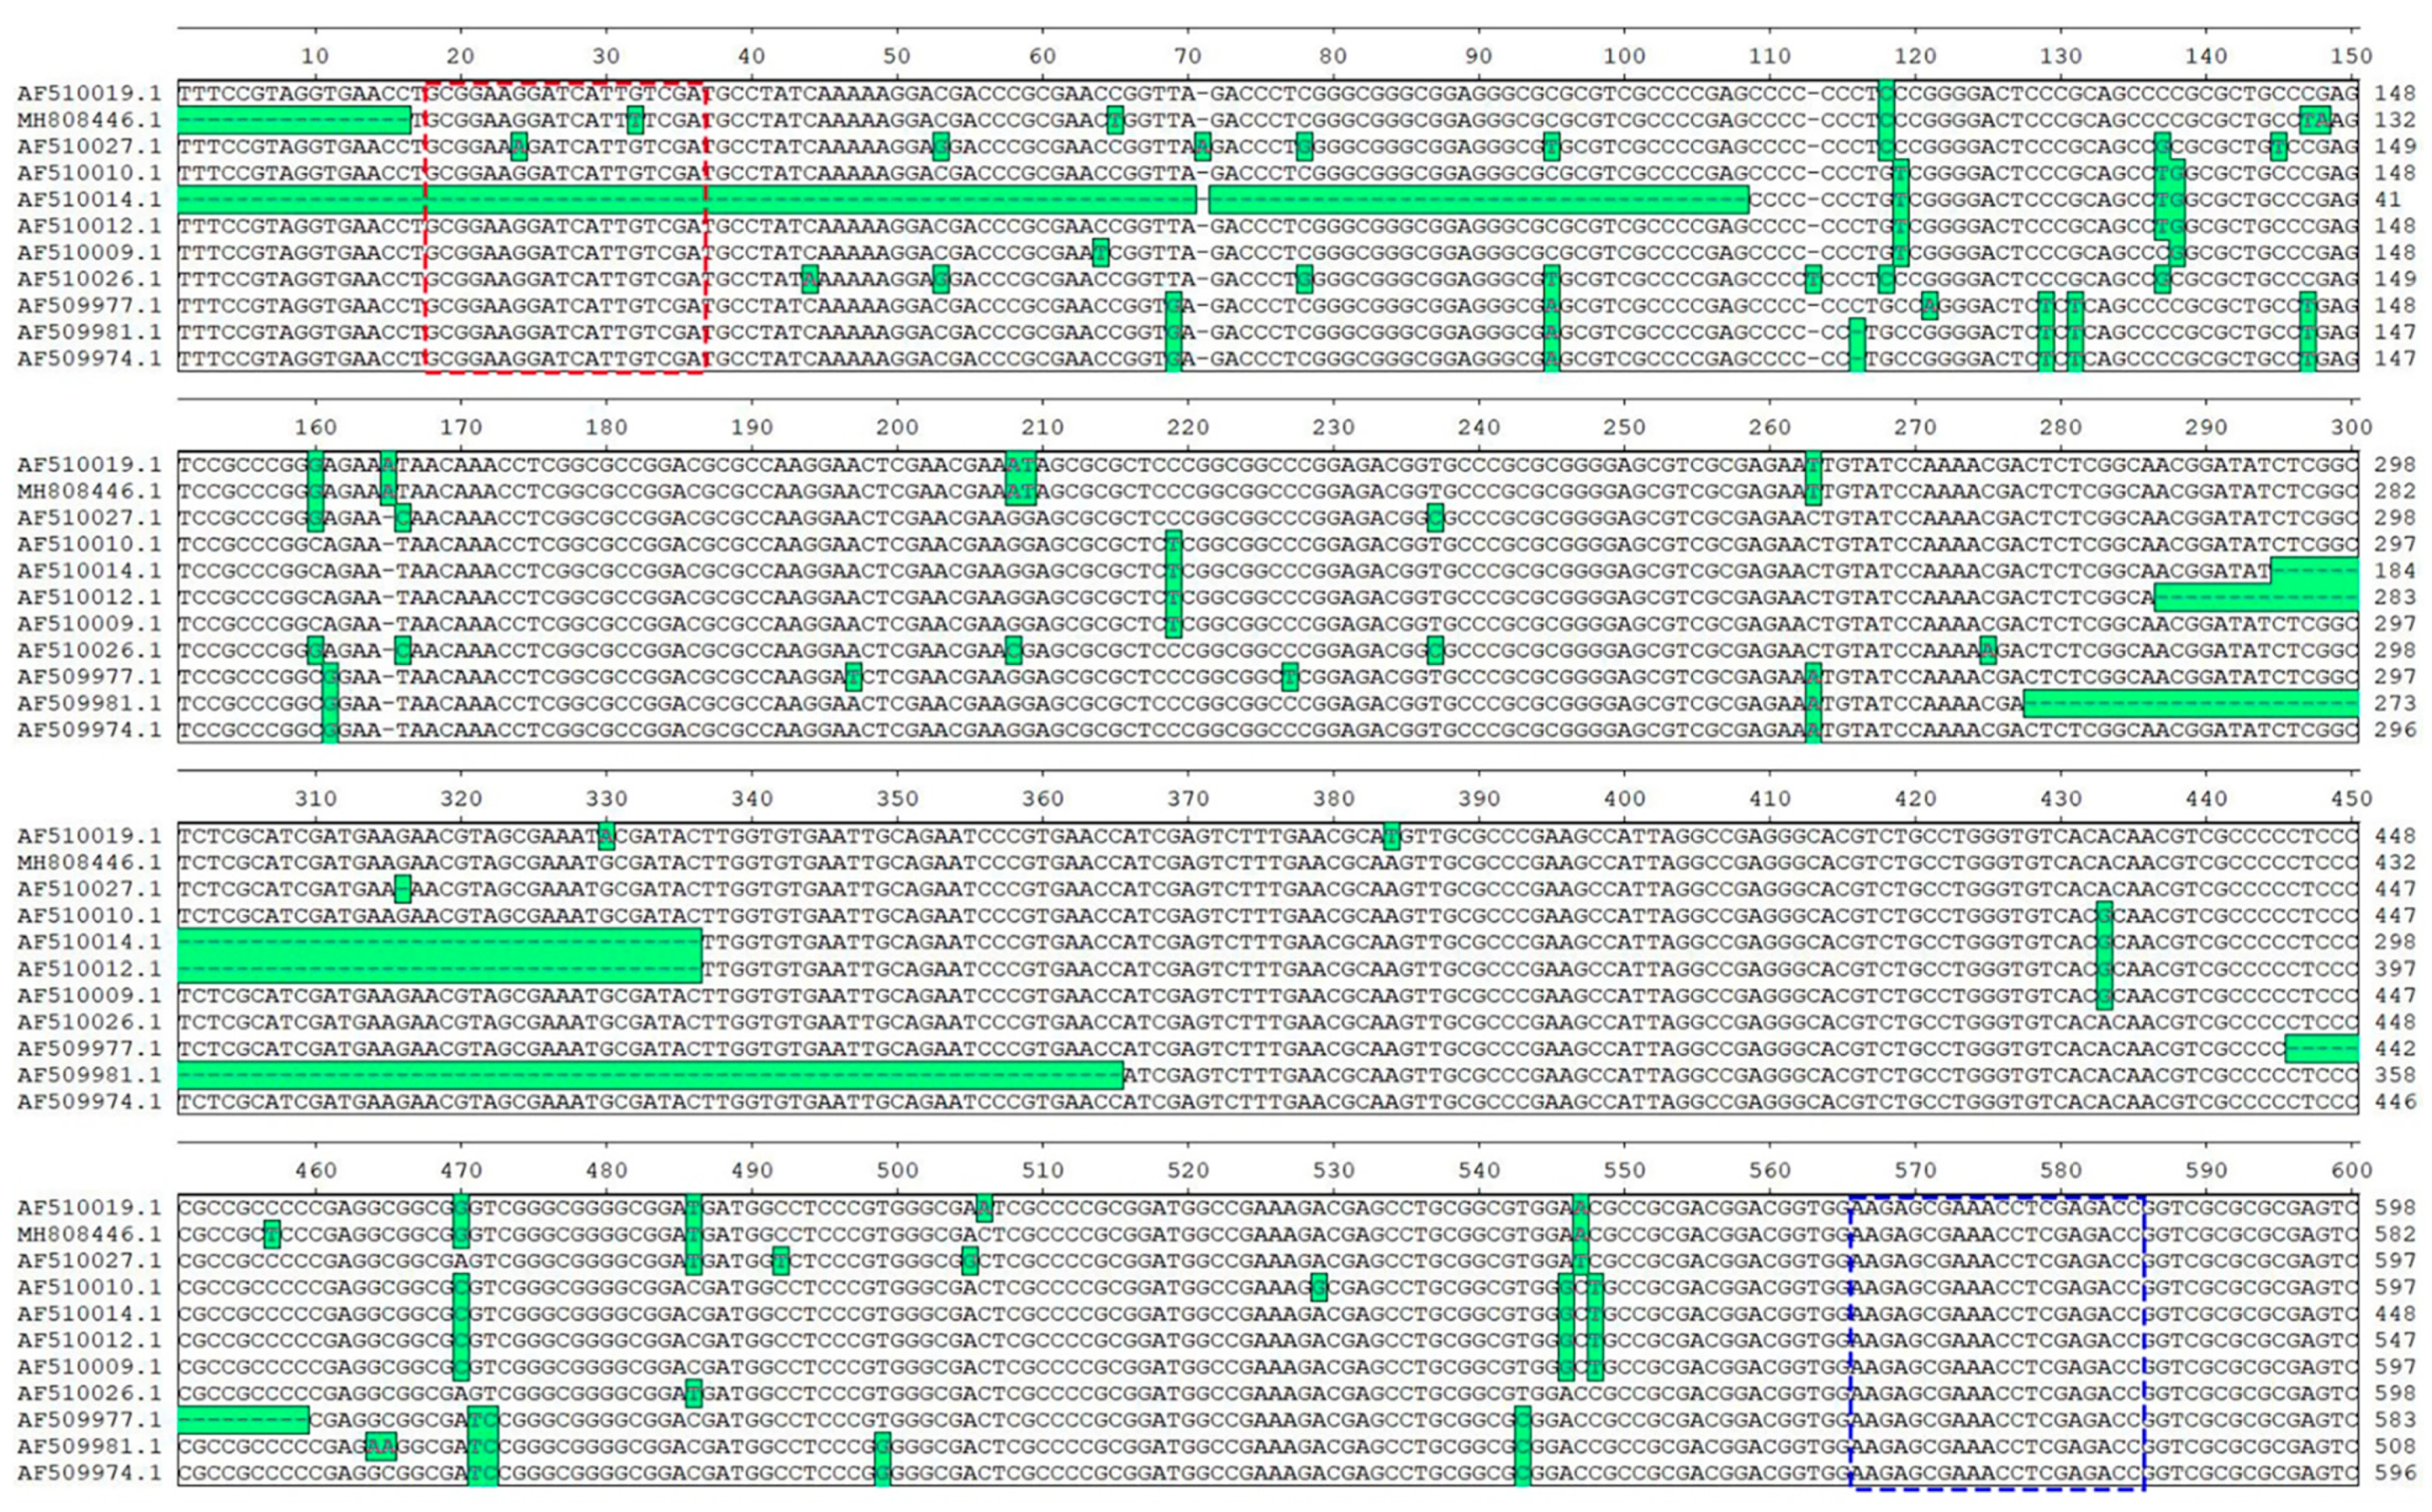The width and height of the screenshot is (2432, 1512).
Task: Click ruler position 220 marker
Action: coord(1188,427)
